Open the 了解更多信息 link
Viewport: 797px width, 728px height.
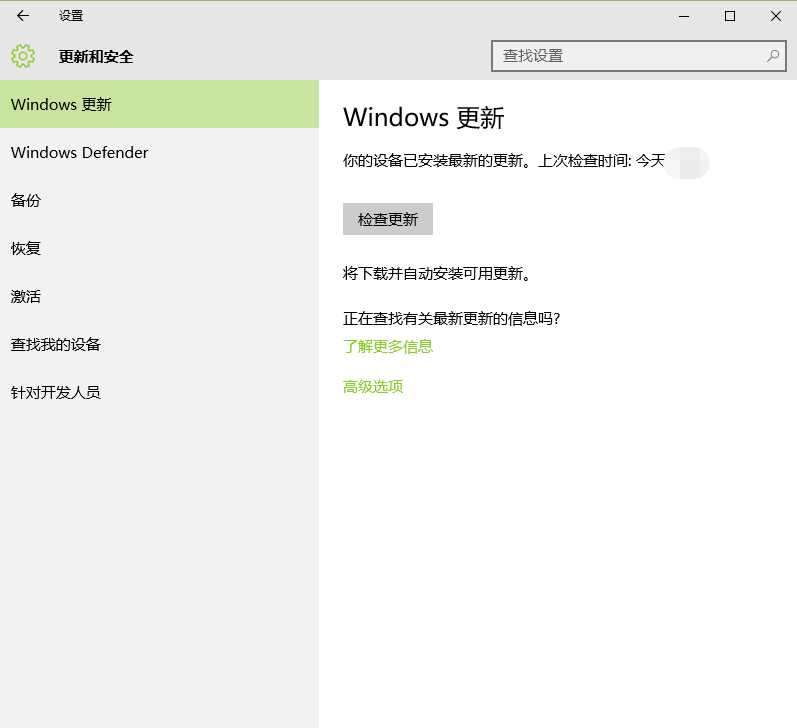(388, 346)
